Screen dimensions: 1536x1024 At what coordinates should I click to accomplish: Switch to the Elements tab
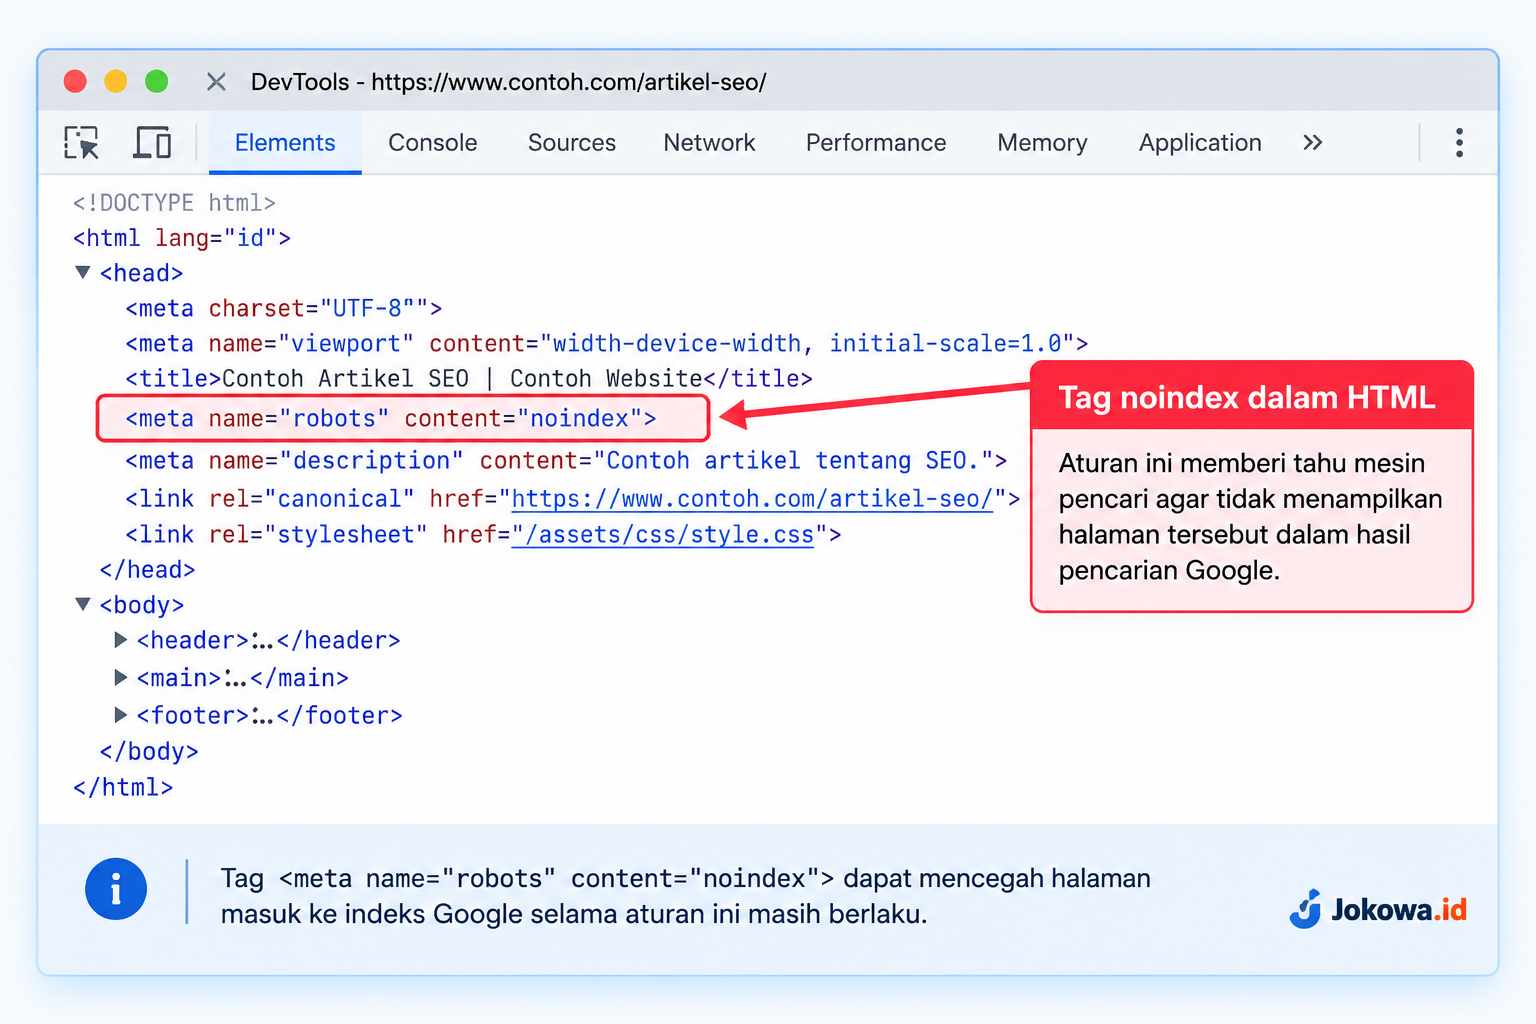point(285,143)
